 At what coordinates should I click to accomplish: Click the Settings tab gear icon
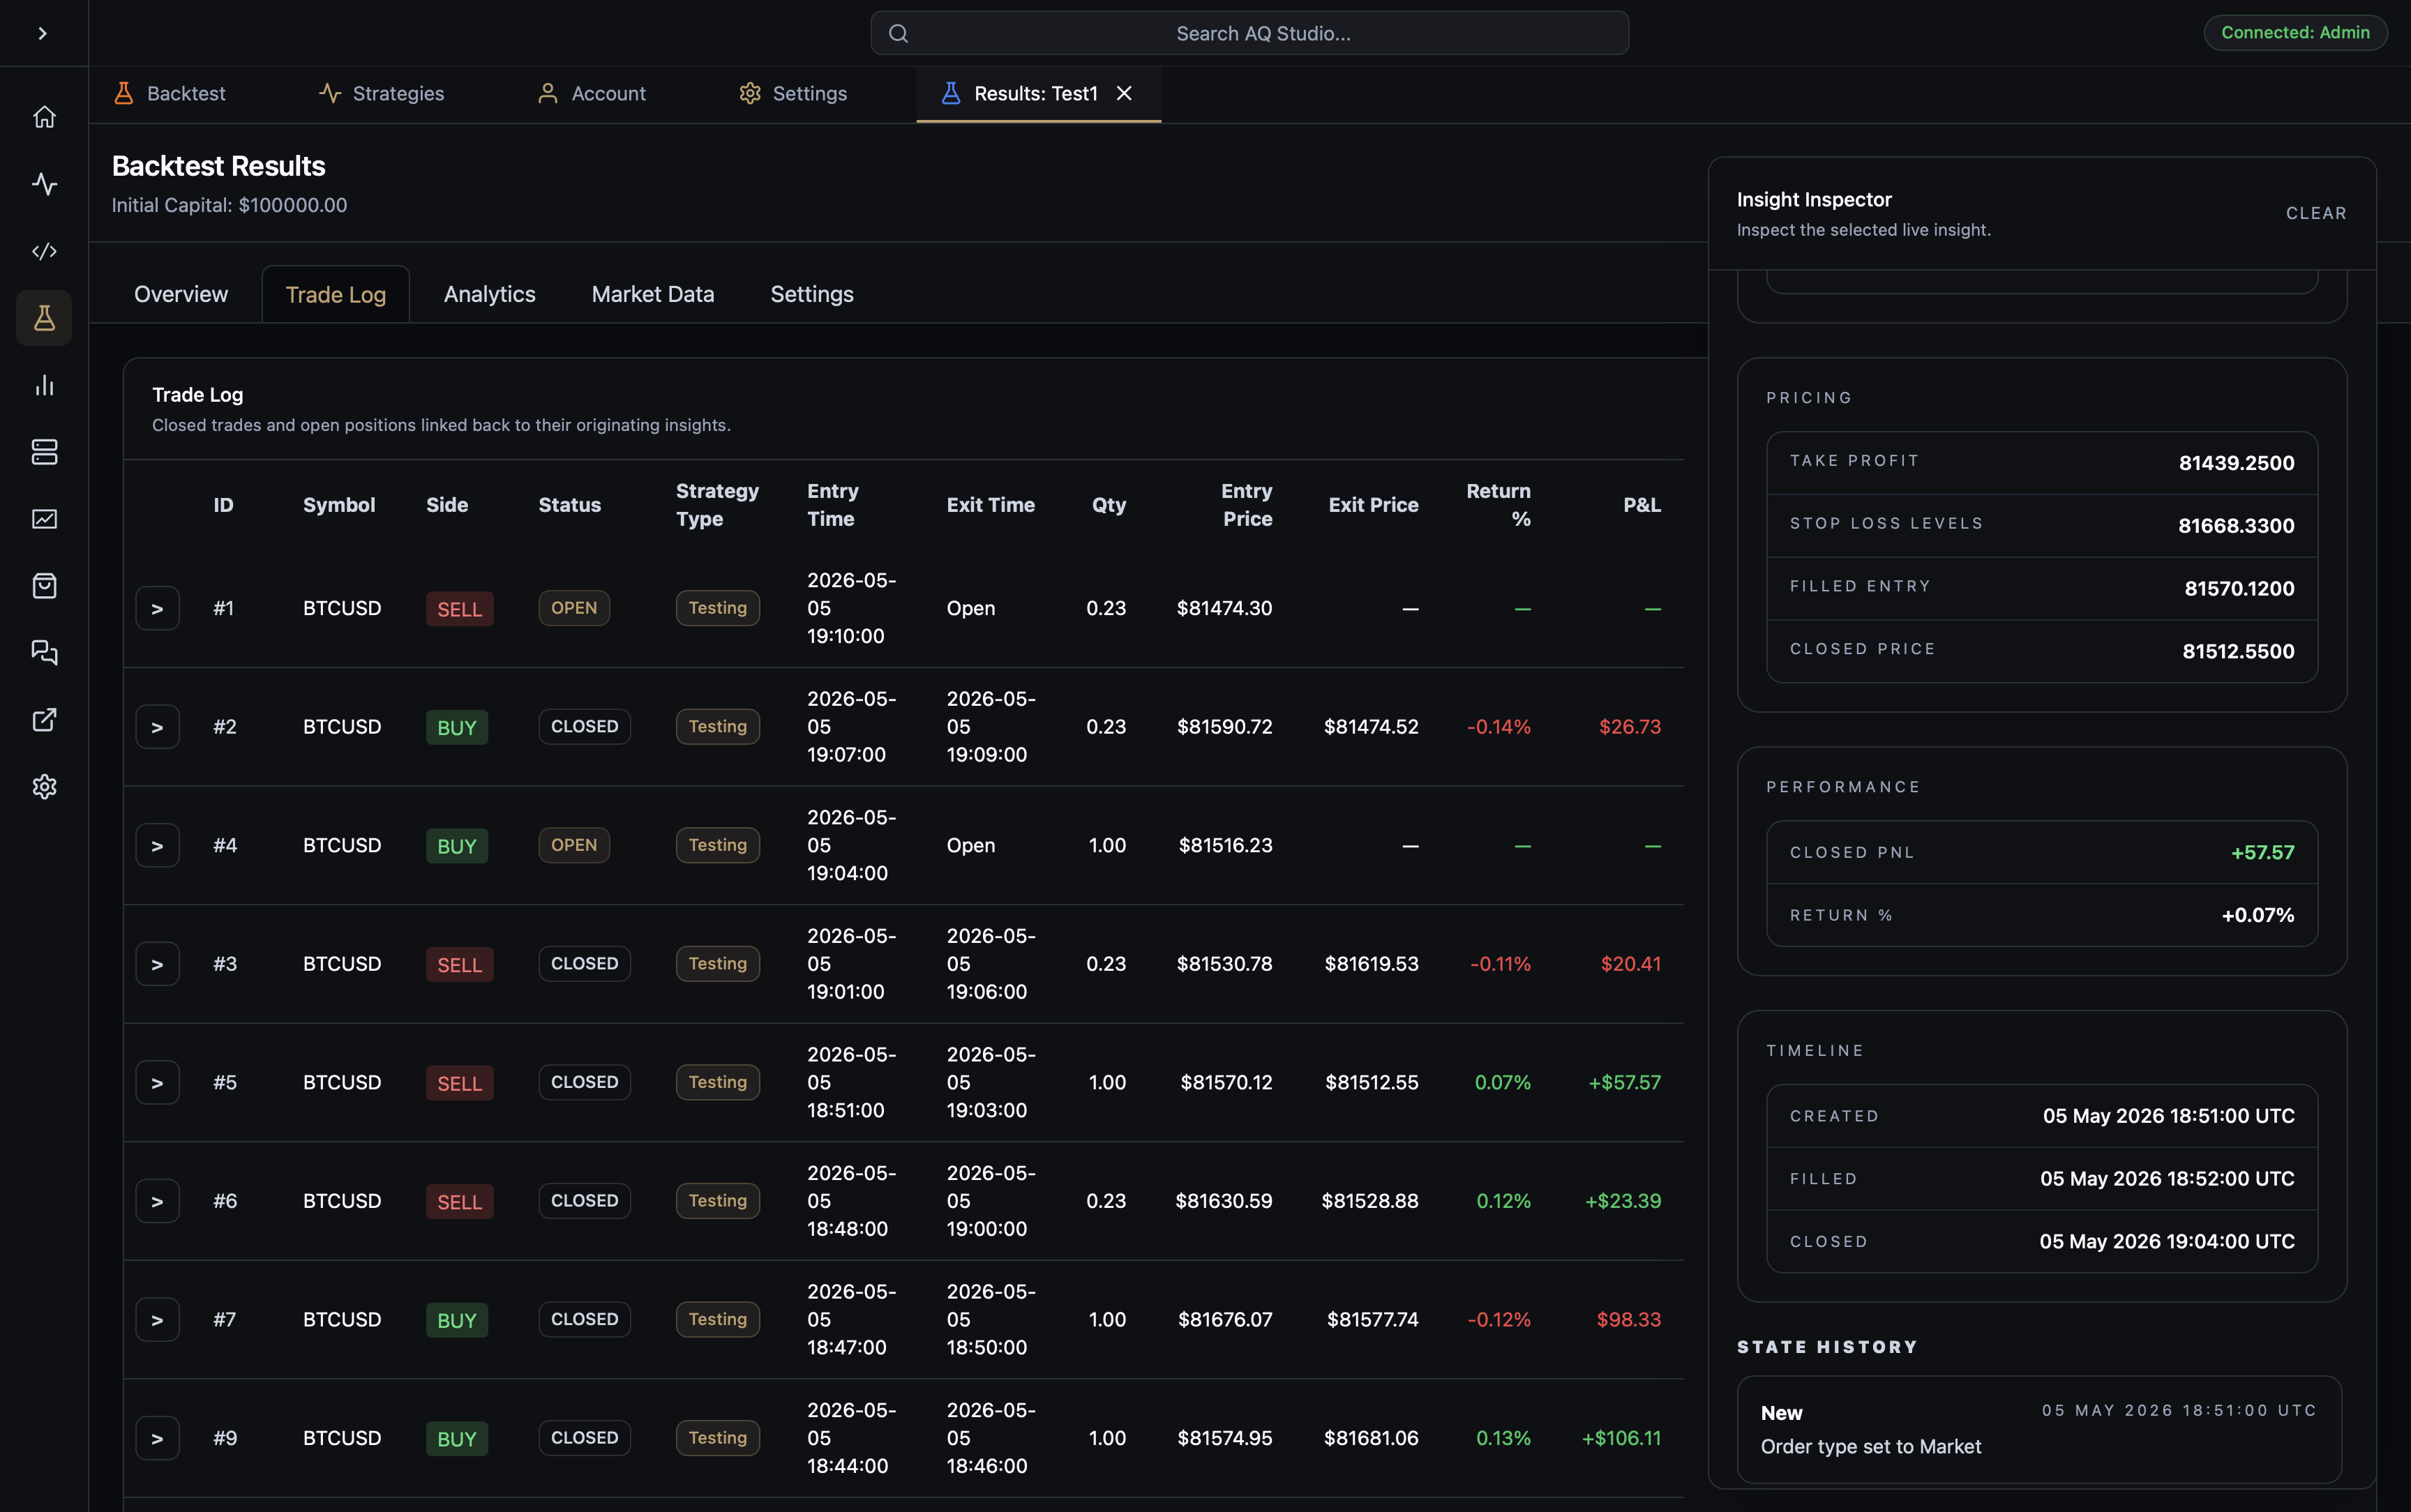750,94
